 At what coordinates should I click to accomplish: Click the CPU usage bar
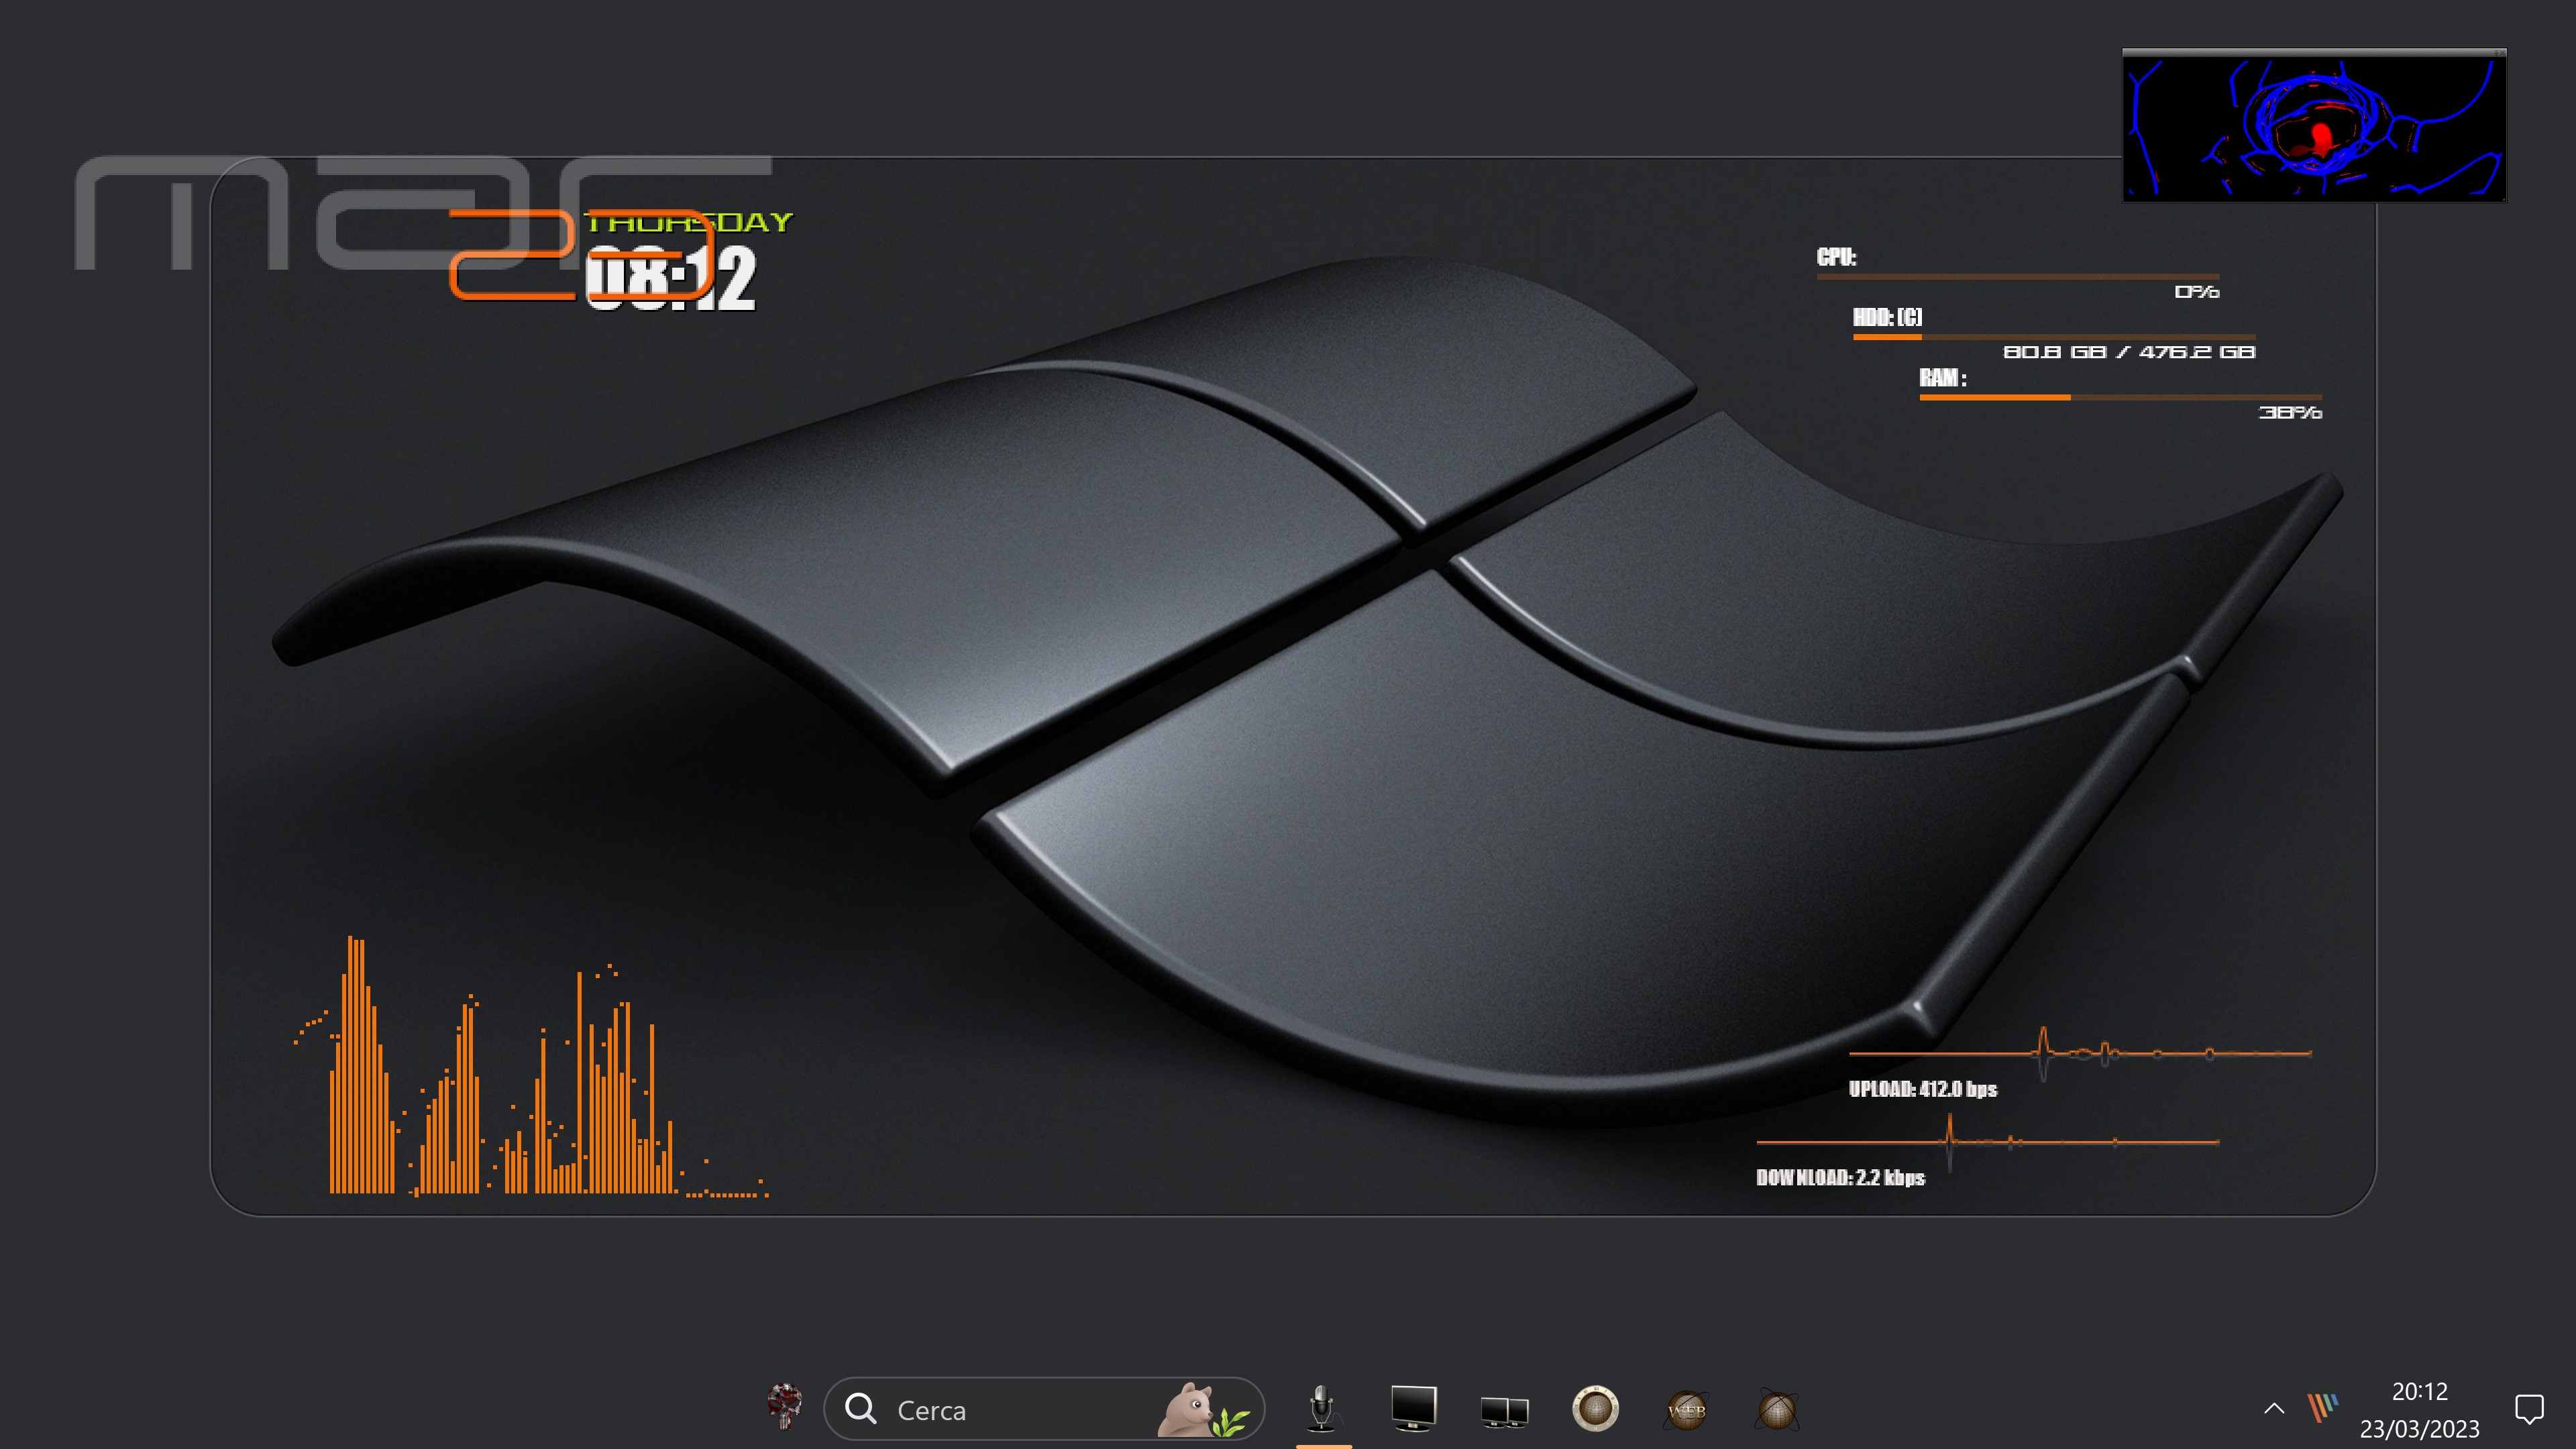pyautogui.click(x=2018, y=276)
